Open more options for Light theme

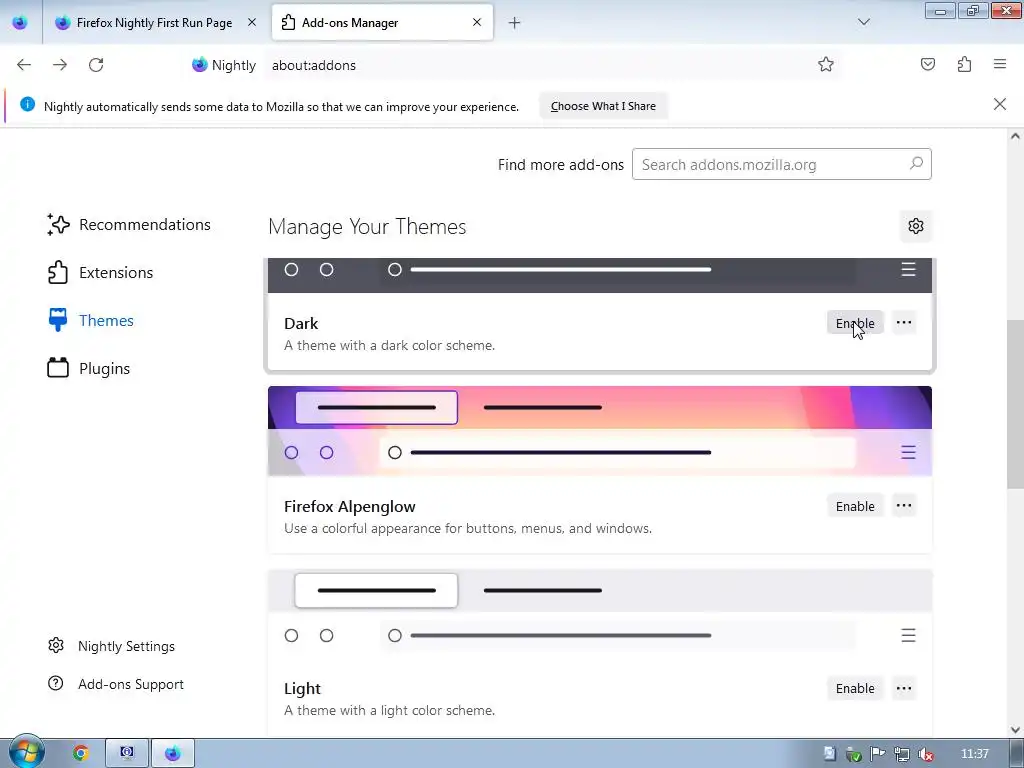904,688
